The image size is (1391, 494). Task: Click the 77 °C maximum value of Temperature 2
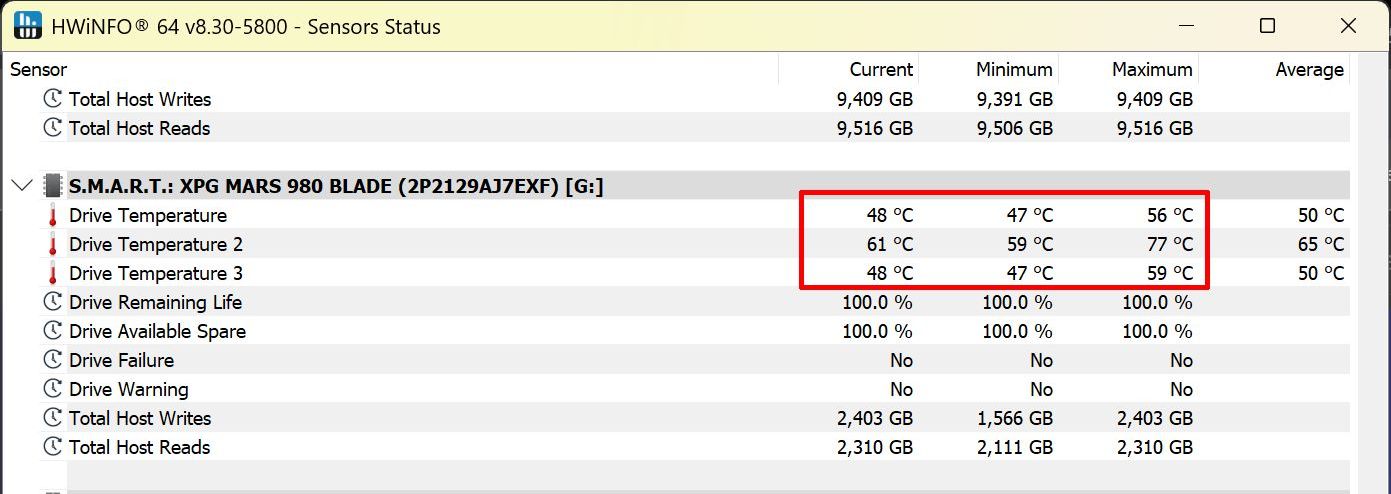1170,244
